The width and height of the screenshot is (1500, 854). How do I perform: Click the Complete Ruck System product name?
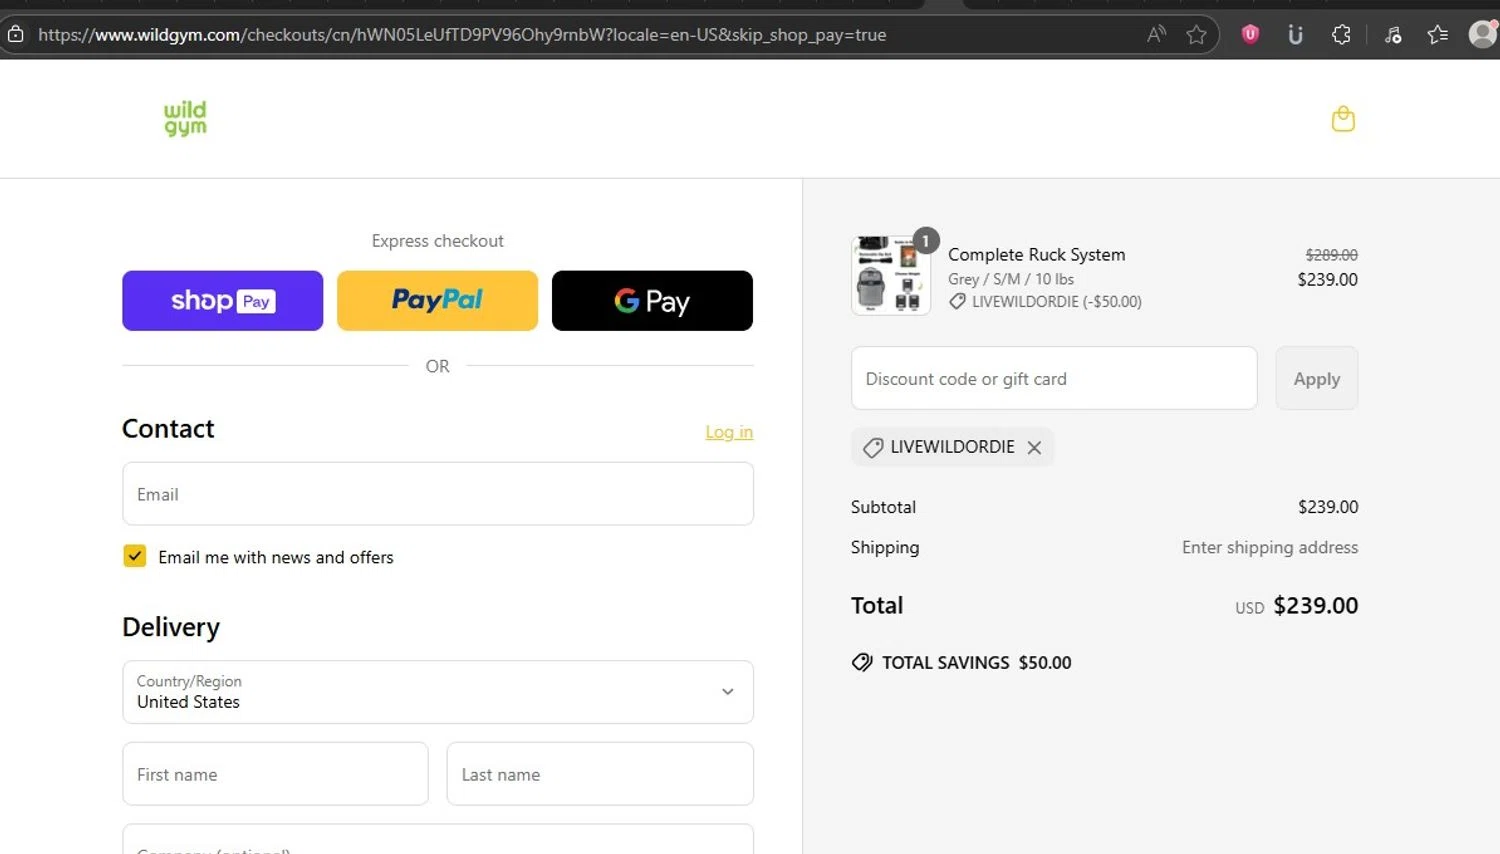point(1036,255)
